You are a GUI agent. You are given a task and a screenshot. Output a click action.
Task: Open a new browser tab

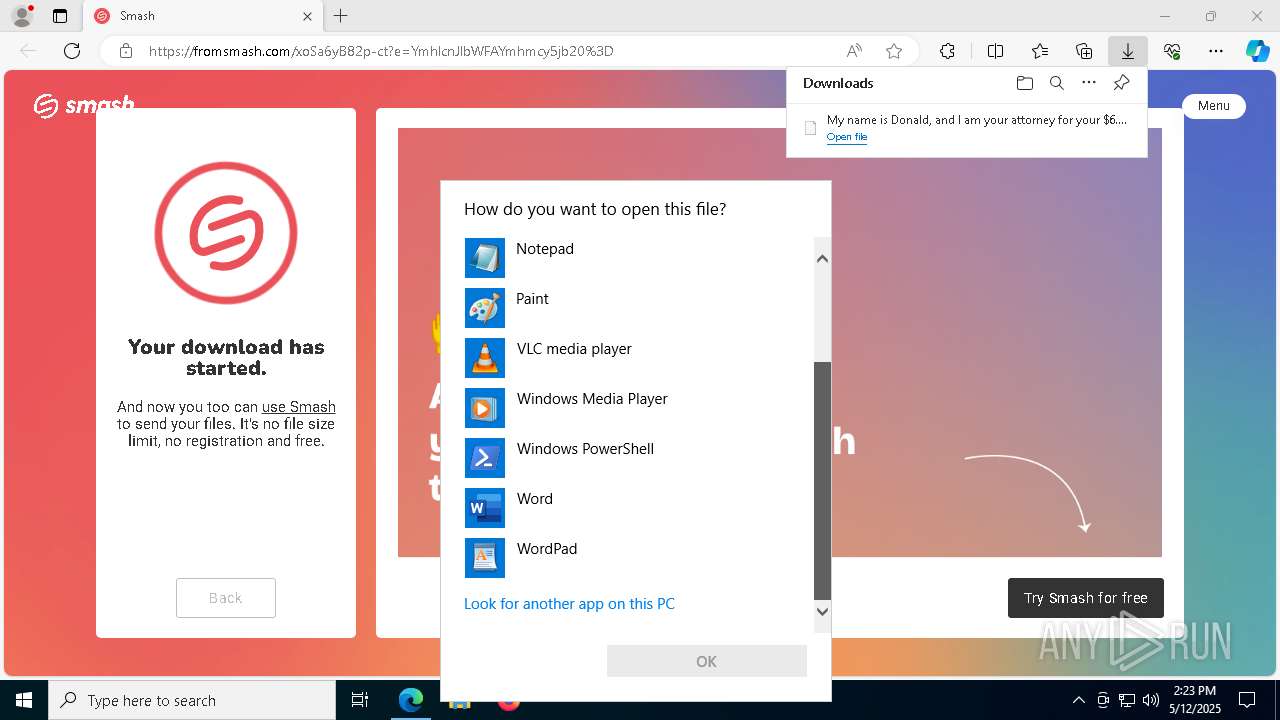[x=341, y=16]
